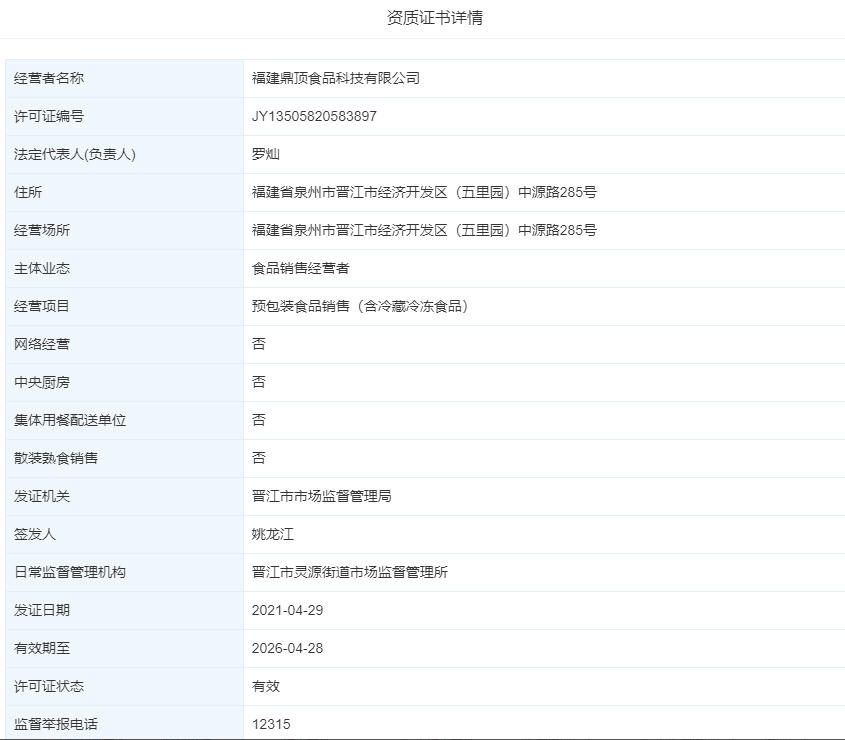Click the 发证日期 label
This screenshot has height=740, width=845.
pos(42,611)
